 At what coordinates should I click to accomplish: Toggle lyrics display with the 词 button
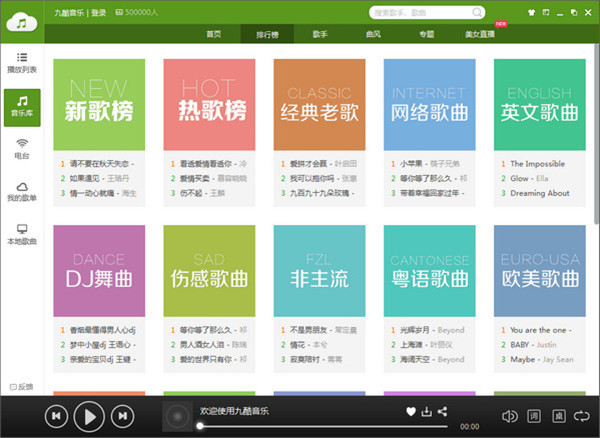point(534,415)
